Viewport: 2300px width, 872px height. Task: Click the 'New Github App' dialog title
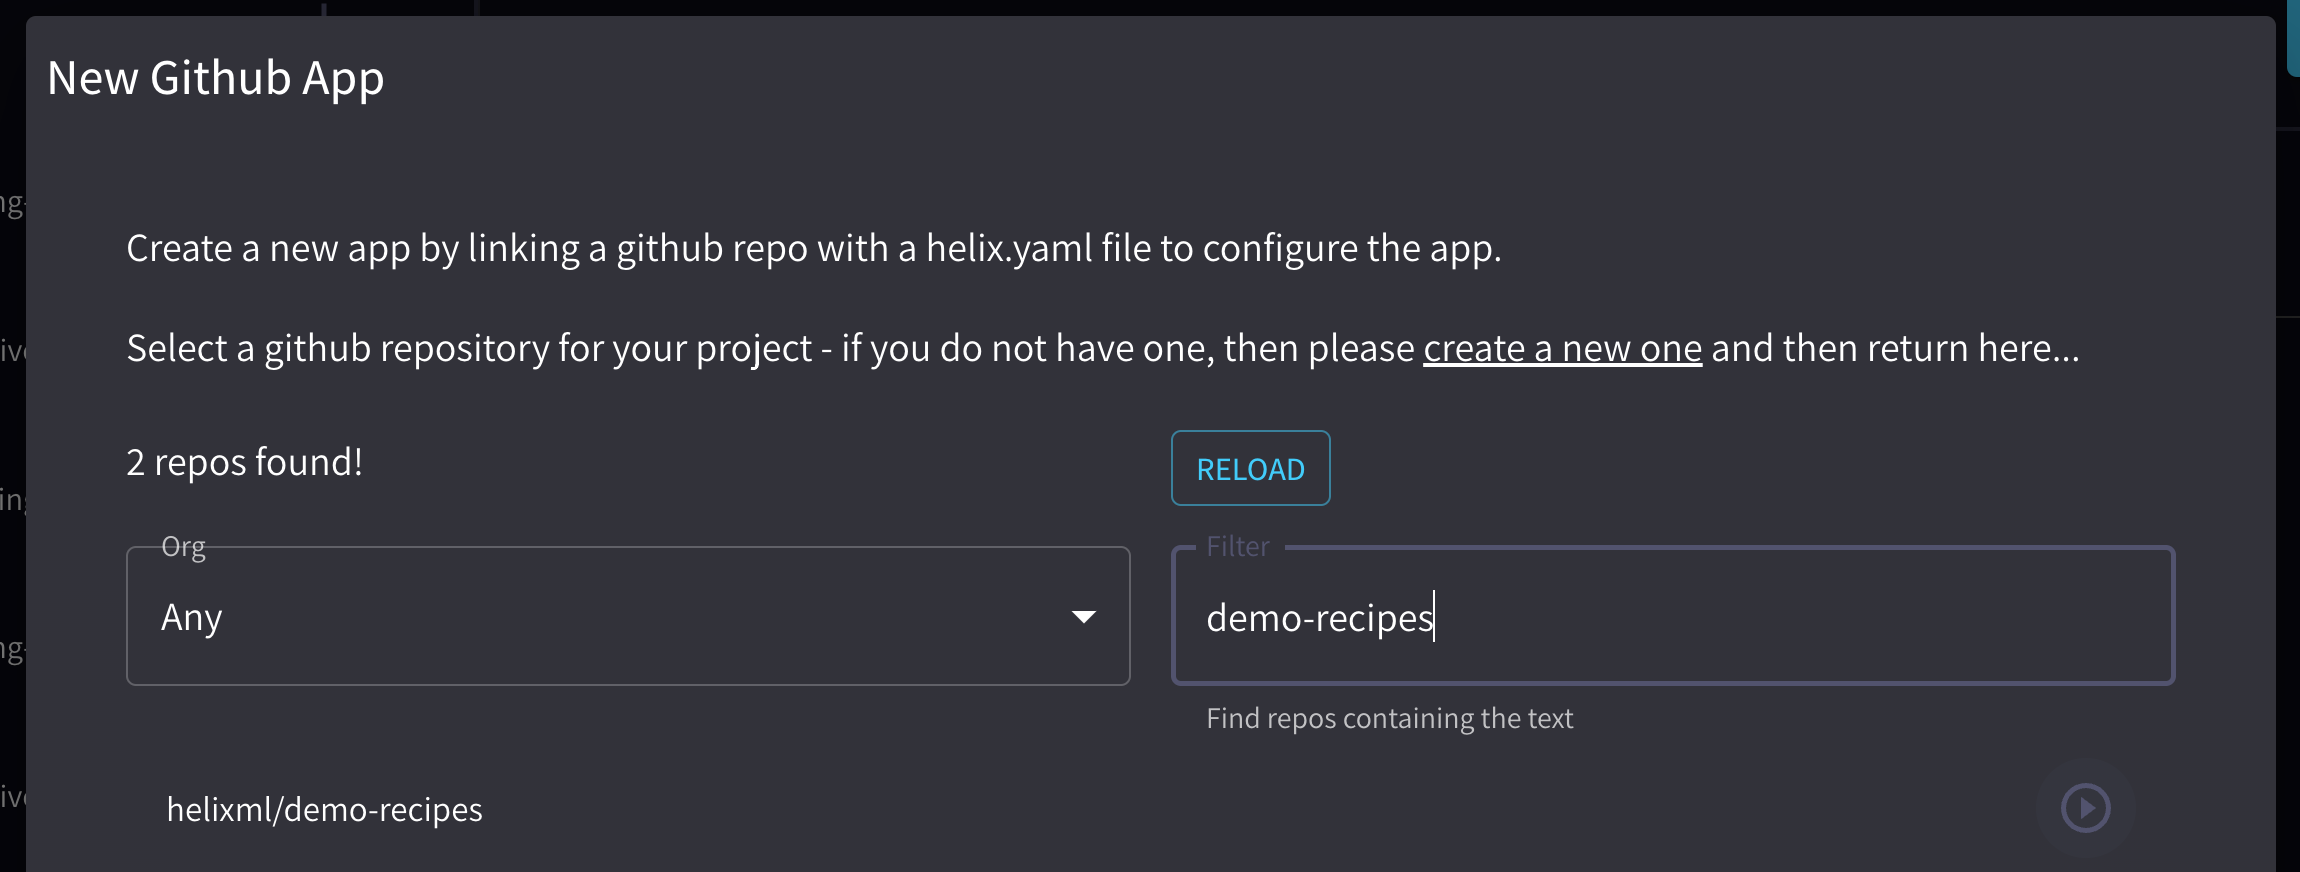215,78
